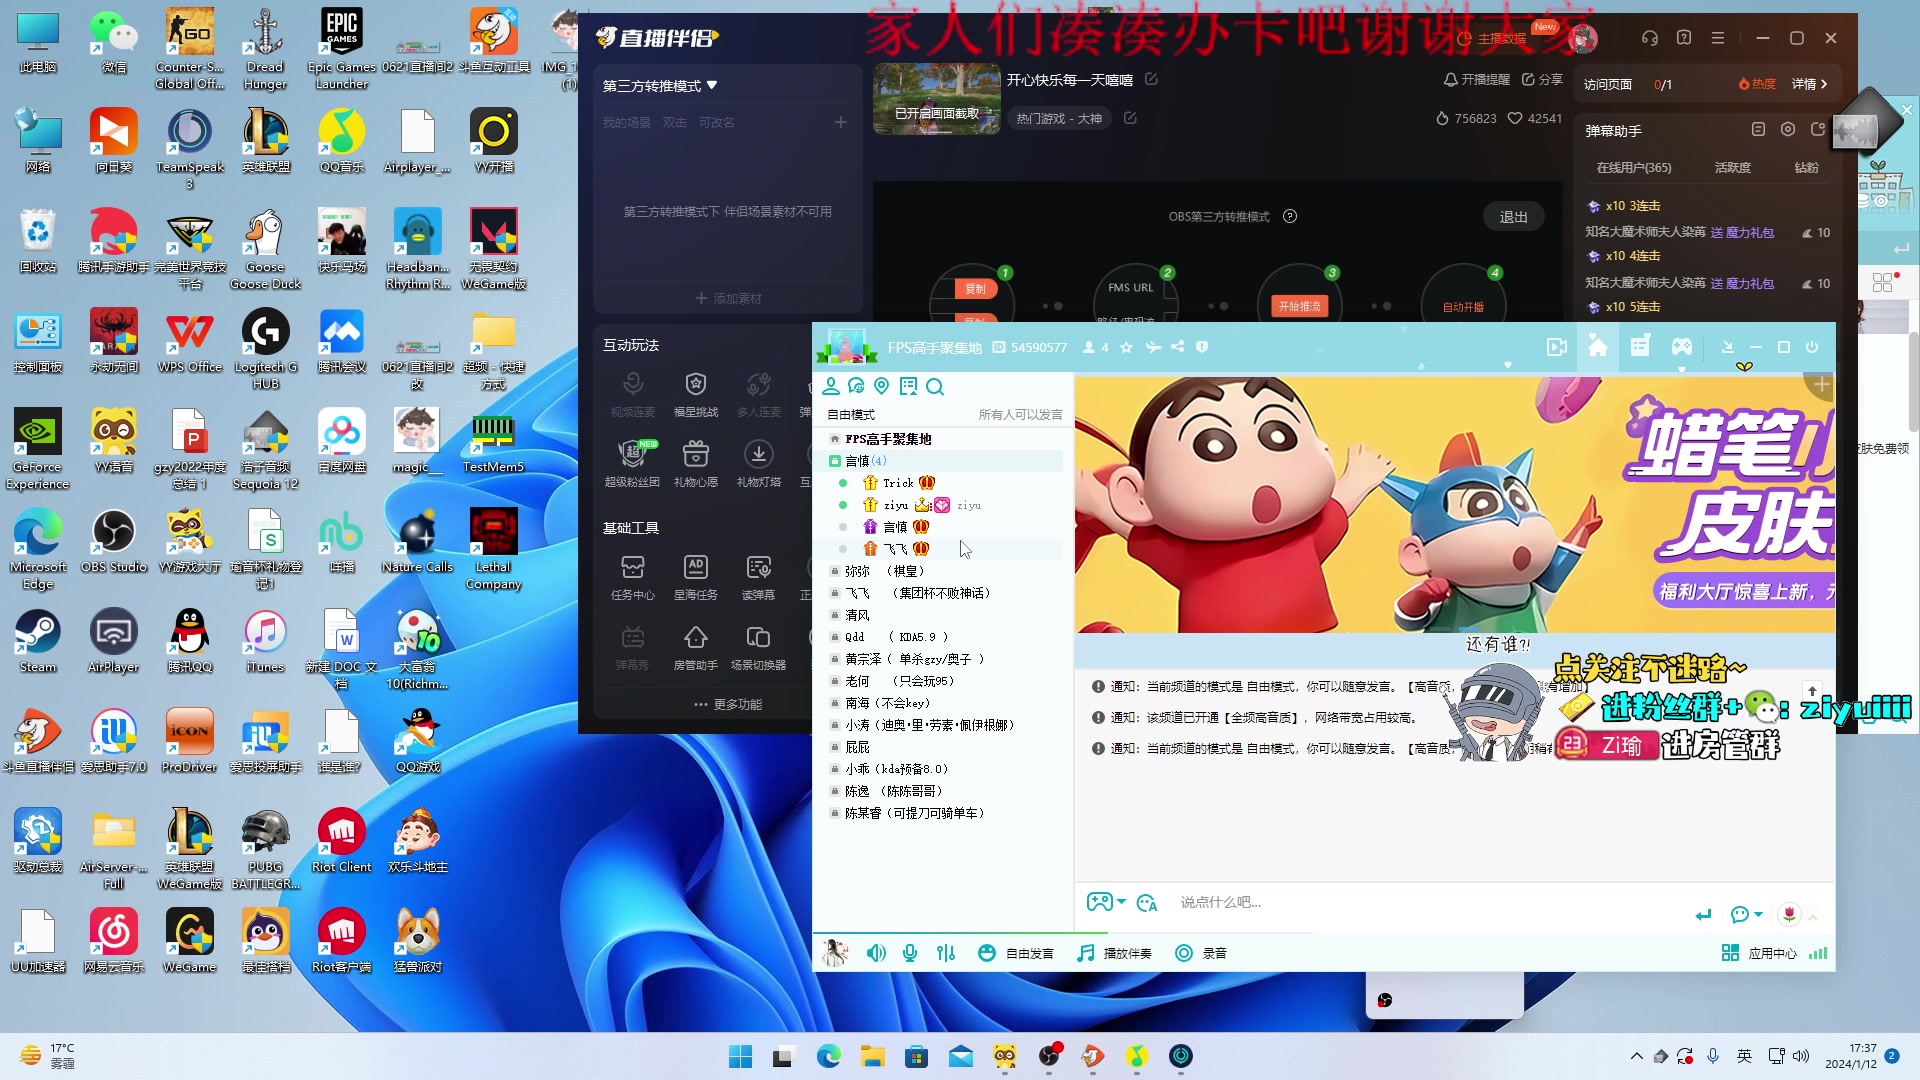
Task: Click the 分享 share link in 直播伴侣
Action: (1542, 79)
